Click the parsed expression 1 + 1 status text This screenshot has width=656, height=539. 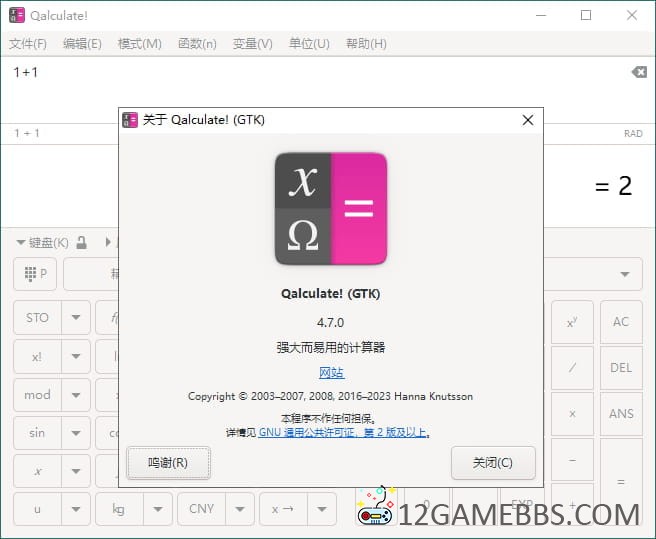[27, 133]
